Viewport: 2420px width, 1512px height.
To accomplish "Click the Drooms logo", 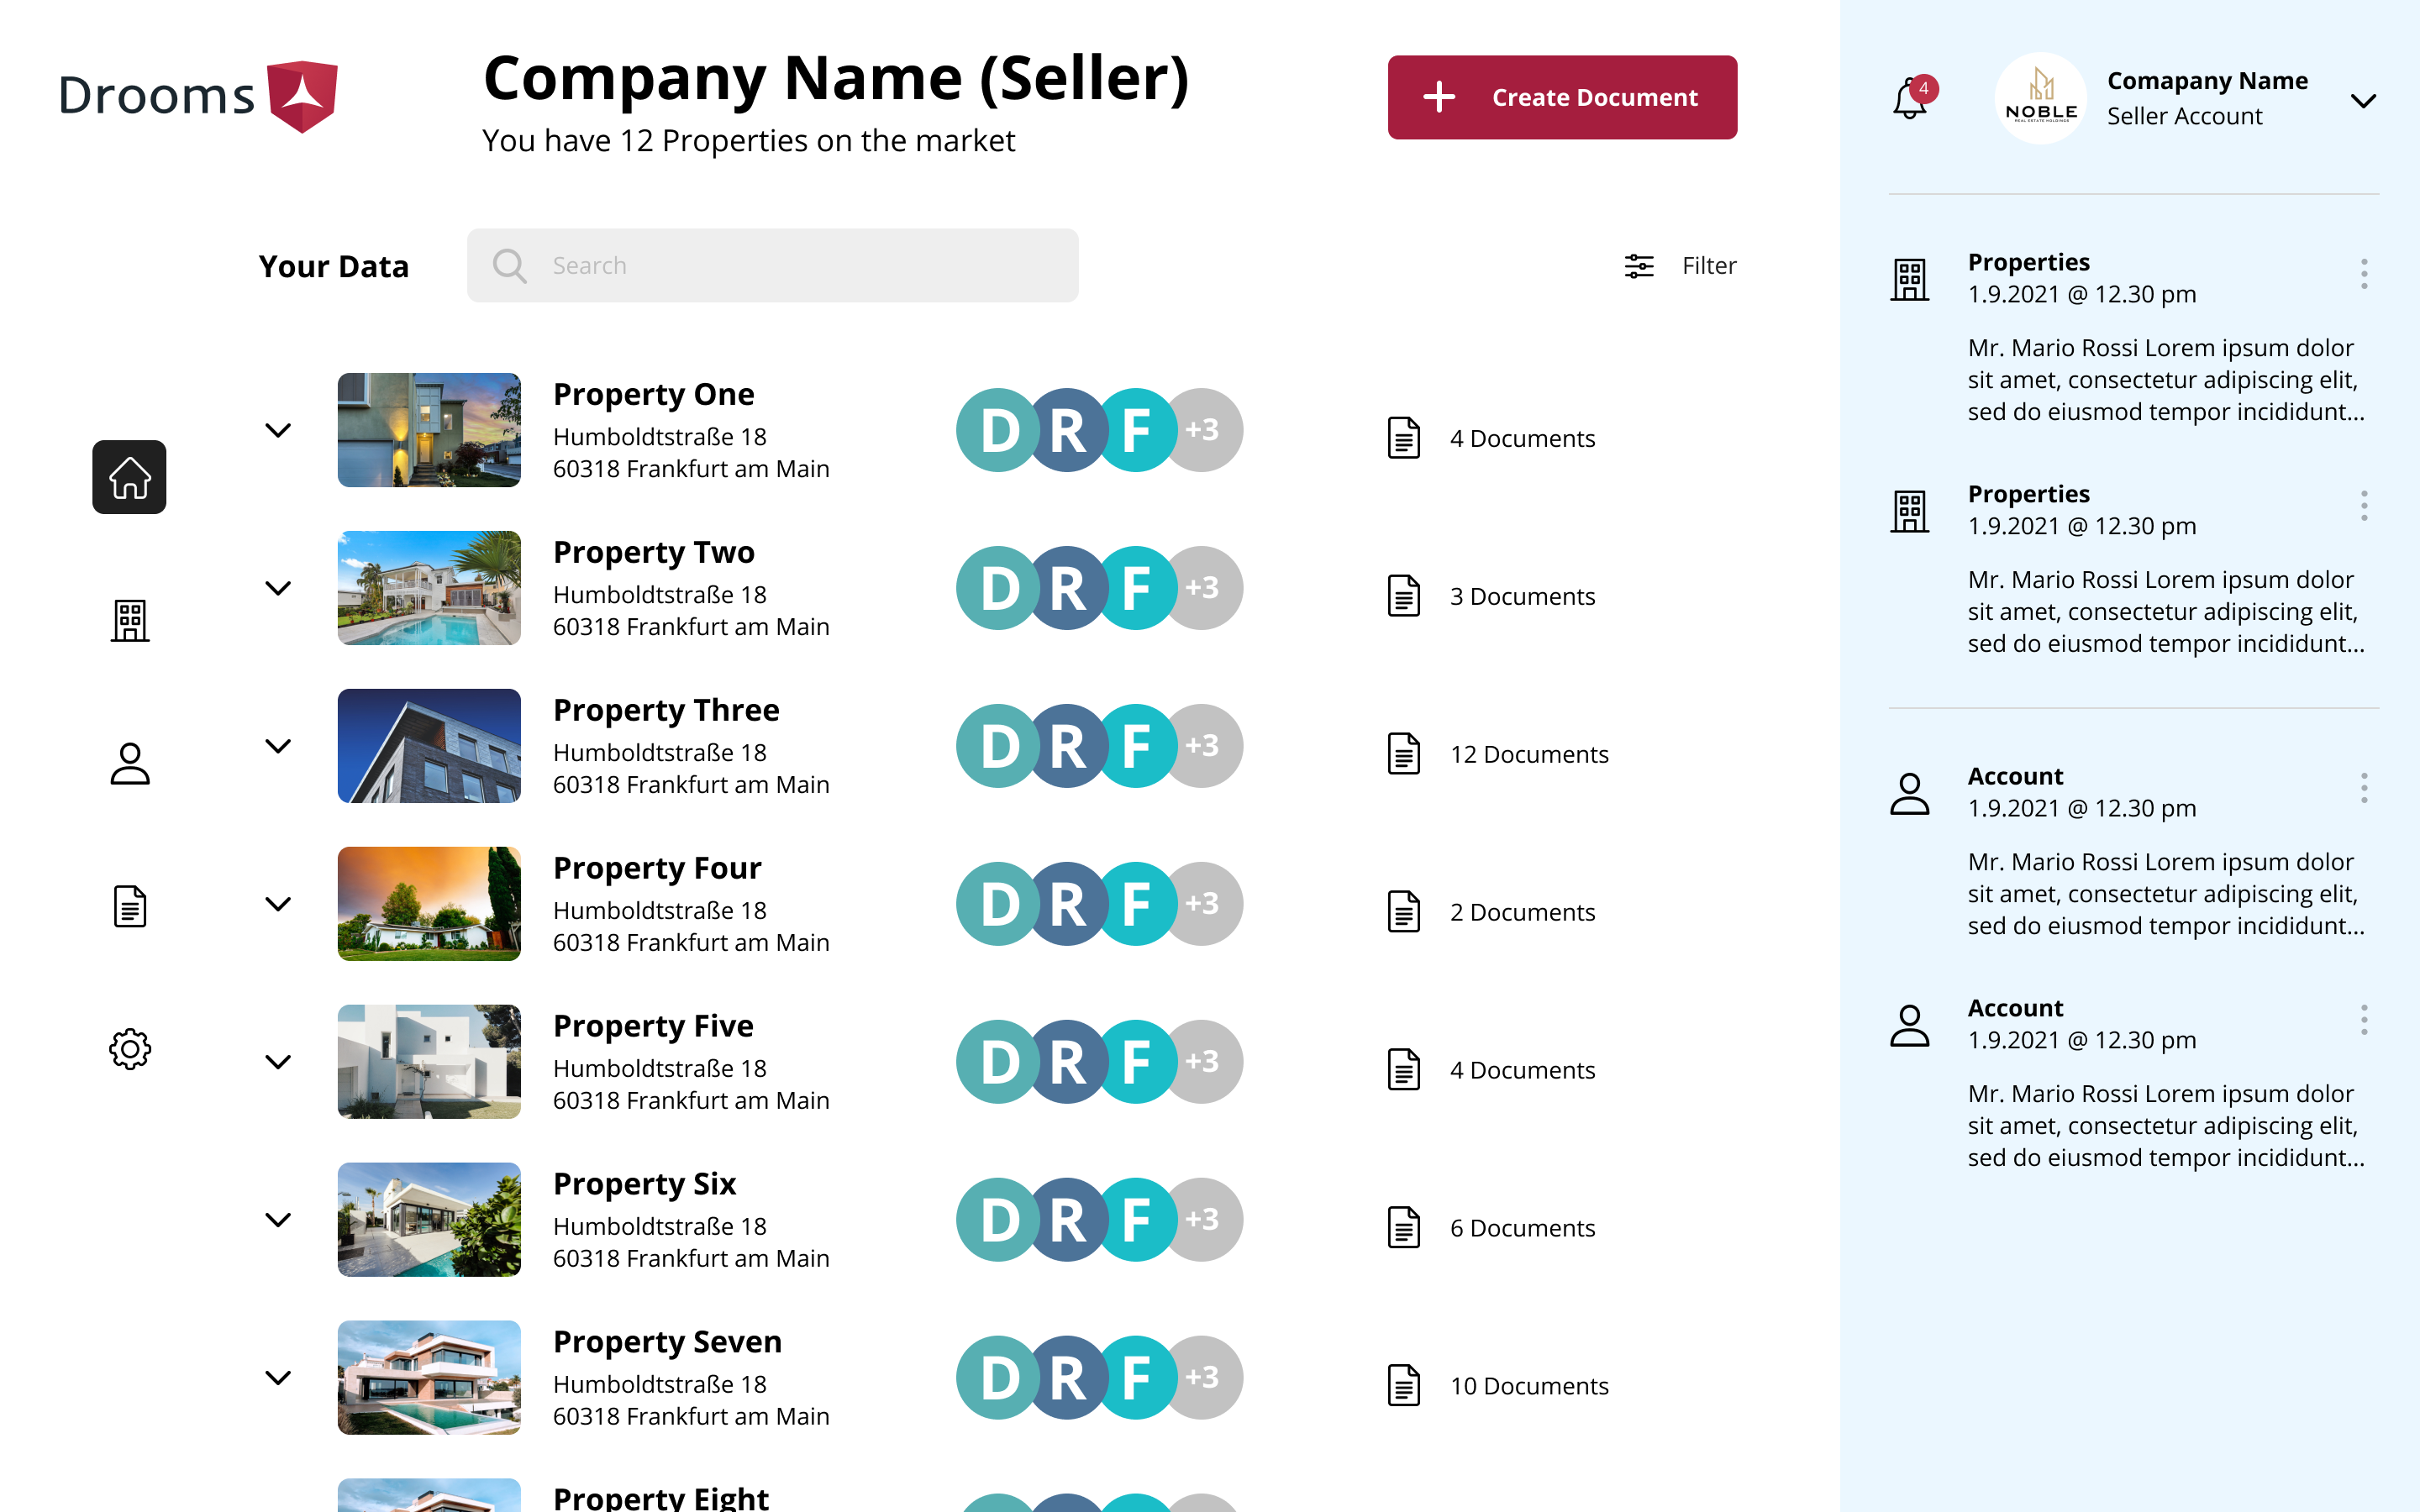I will (x=198, y=96).
